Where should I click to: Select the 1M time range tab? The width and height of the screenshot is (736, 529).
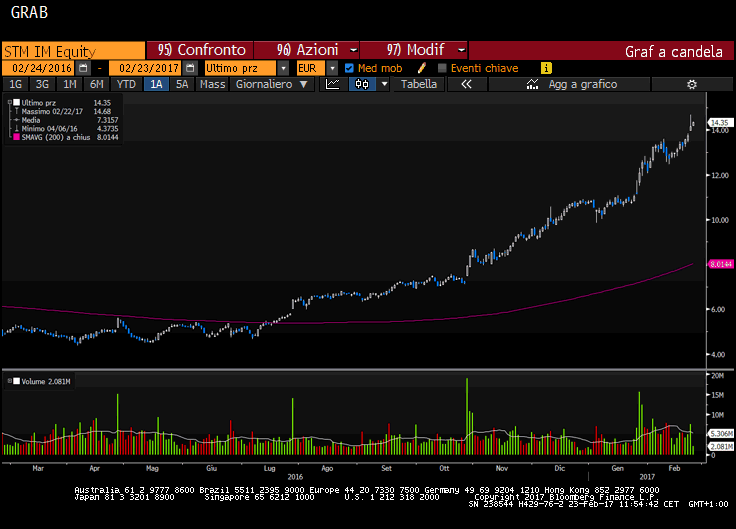click(x=69, y=84)
